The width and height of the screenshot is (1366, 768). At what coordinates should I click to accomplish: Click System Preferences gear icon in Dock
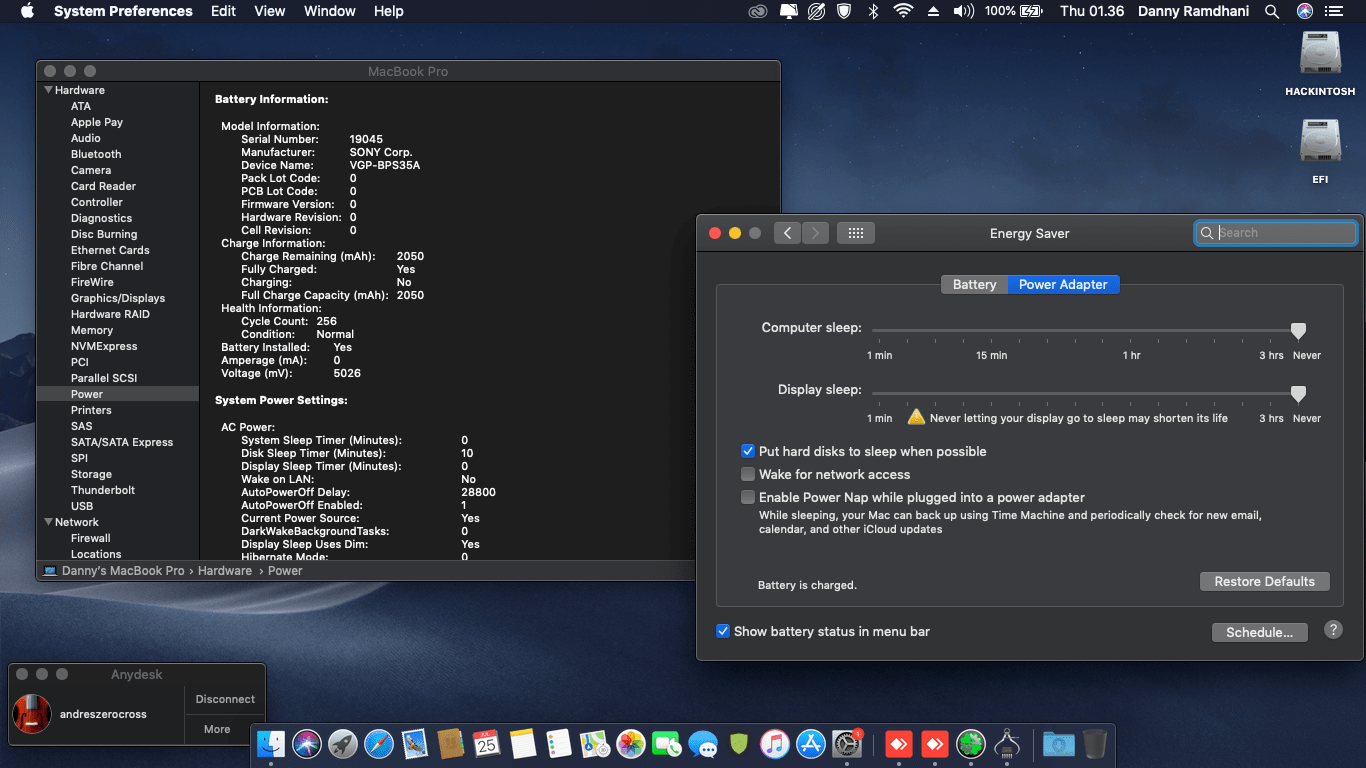coord(847,744)
